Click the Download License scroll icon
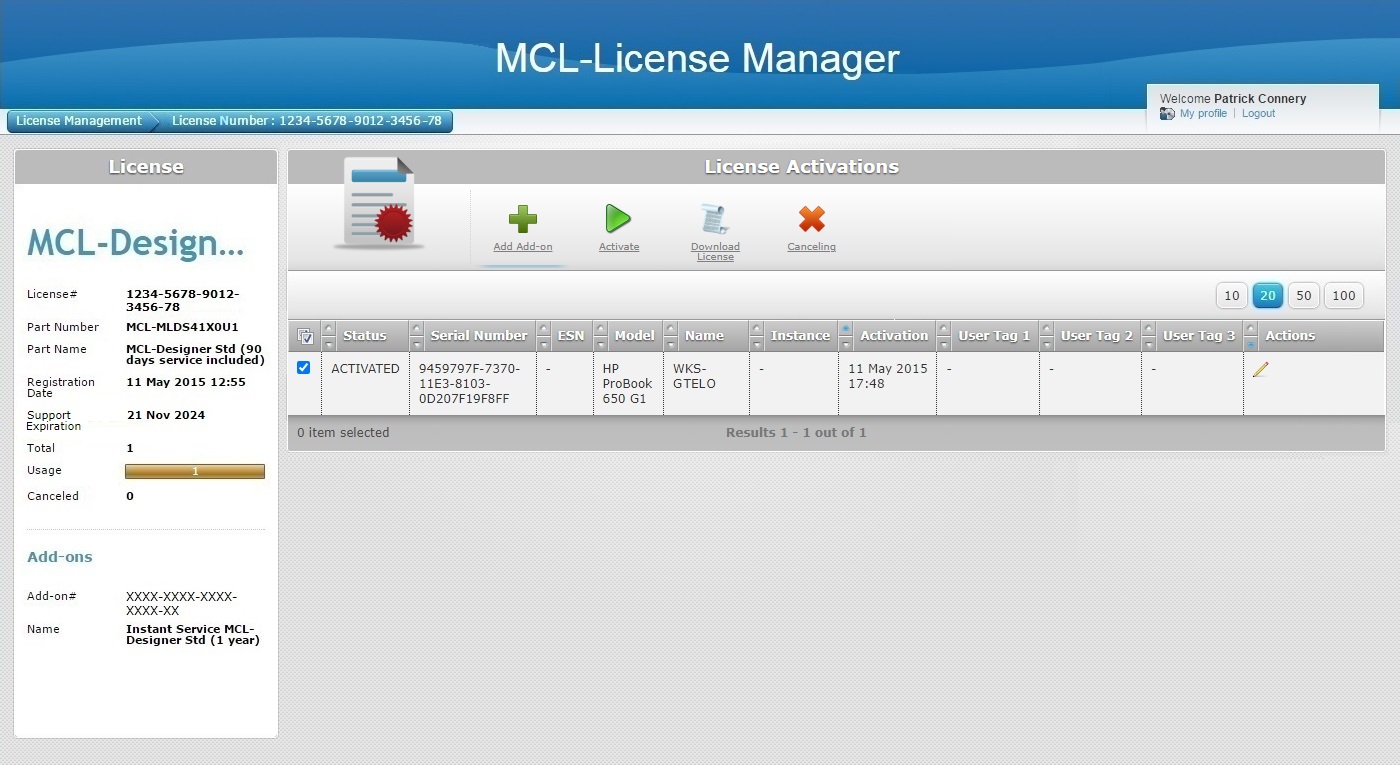This screenshot has width=1400, height=765. (x=715, y=219)
